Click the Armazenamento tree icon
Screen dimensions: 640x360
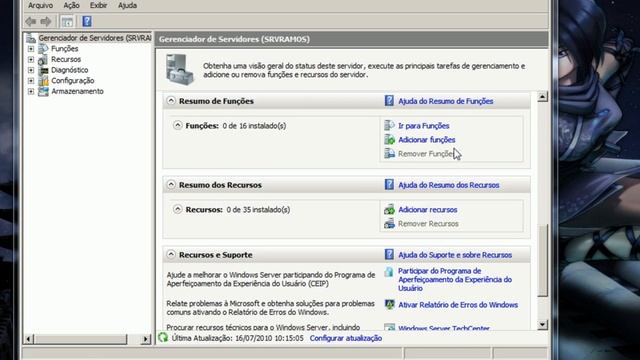(x=43, y=91)
